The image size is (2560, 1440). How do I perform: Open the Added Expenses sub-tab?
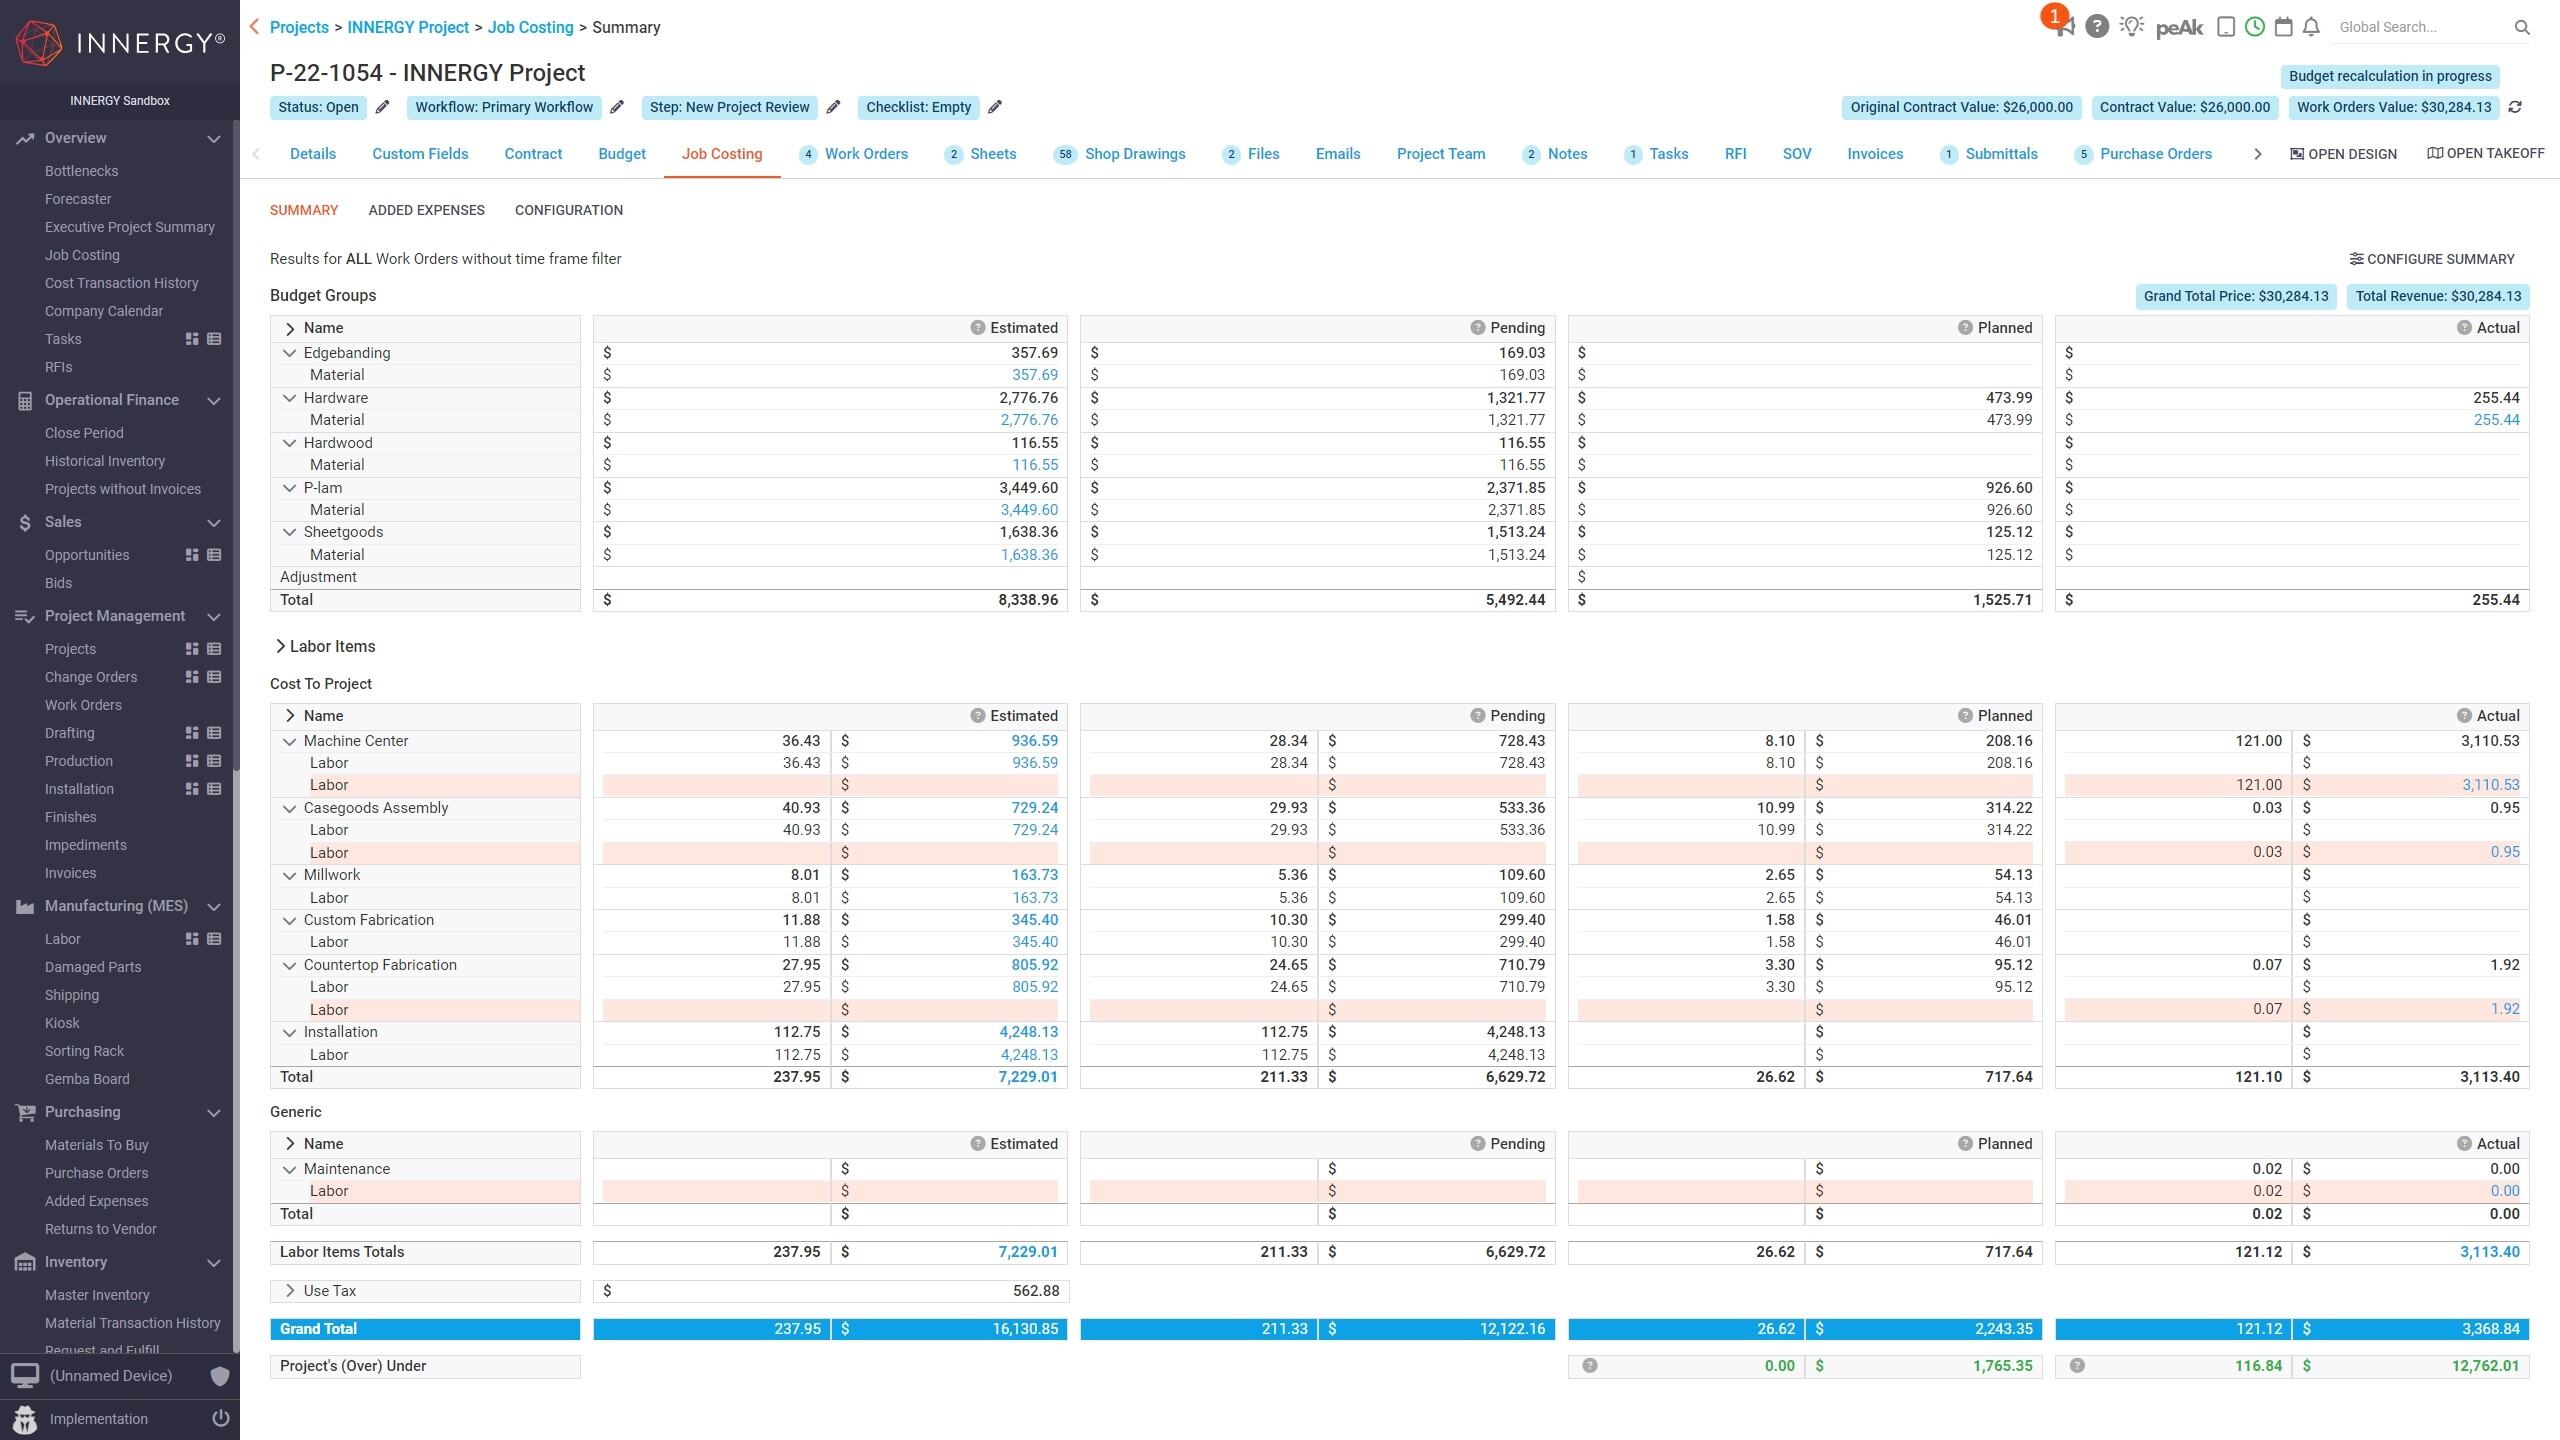tap(426, 210)
